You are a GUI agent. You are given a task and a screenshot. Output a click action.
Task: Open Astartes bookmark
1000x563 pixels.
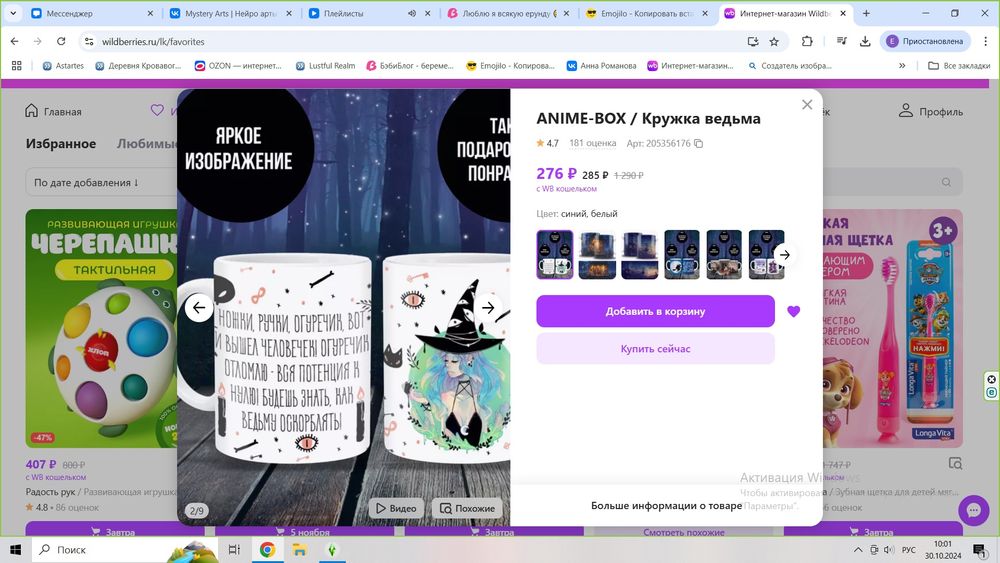click(63, 65)
